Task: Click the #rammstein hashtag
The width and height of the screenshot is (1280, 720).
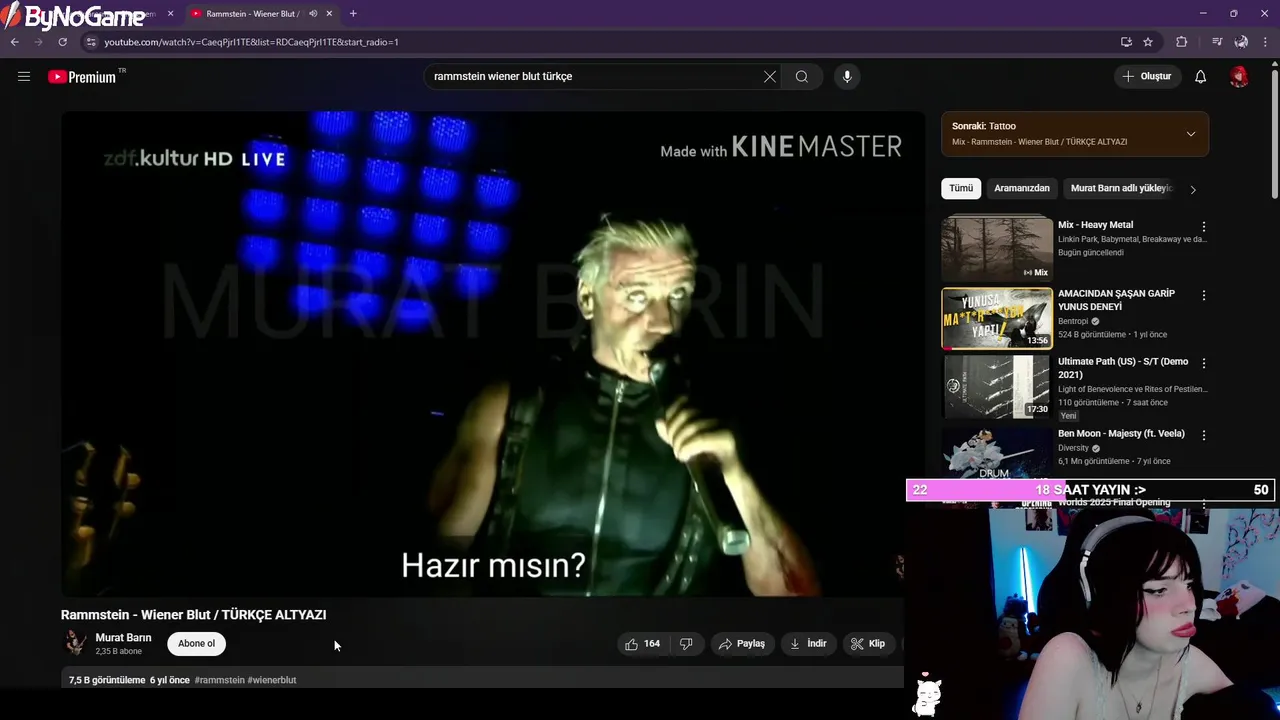Action: pyautogui.click(x=219, y=680)
